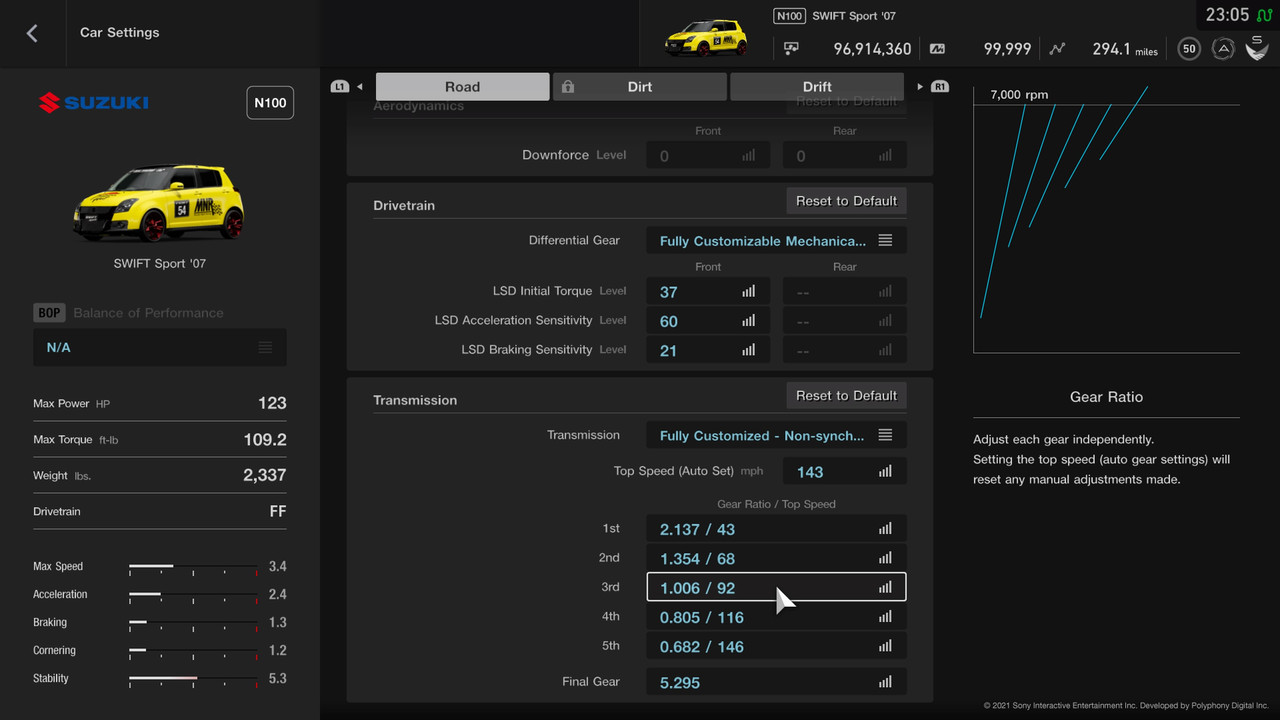Image resolution: width=1280 pixels, height=720 pixels.
Task: Click the L1 previous tab arrow
Action: point(347,87)
